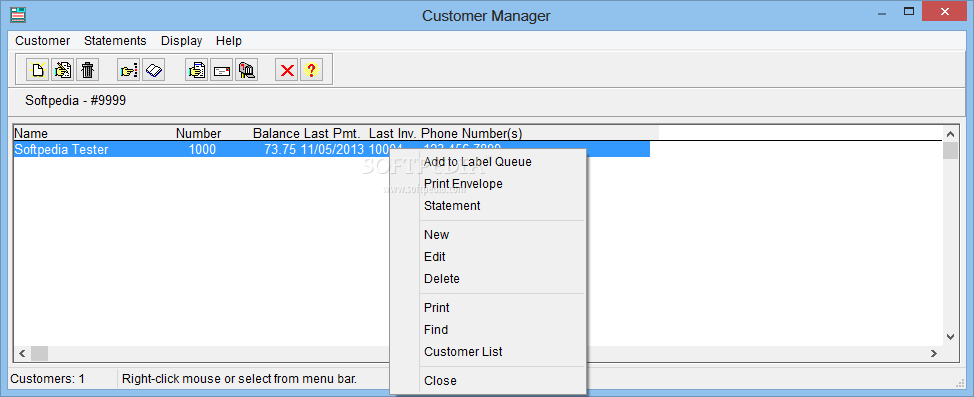Choose Print Envelope in context menu
The width and height of the screenshot is (974, 397).
(x=488, y=184)
